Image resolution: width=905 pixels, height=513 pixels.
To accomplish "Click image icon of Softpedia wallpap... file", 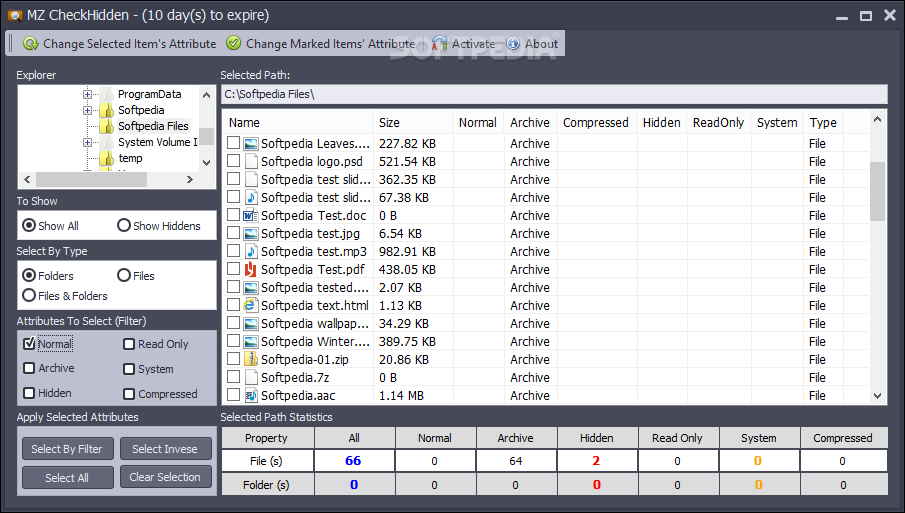I will 250,324.
